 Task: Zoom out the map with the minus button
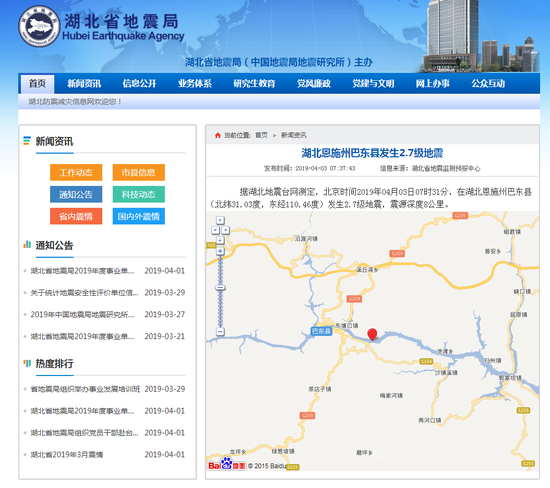pyautogui.click(x=220, y=331)
